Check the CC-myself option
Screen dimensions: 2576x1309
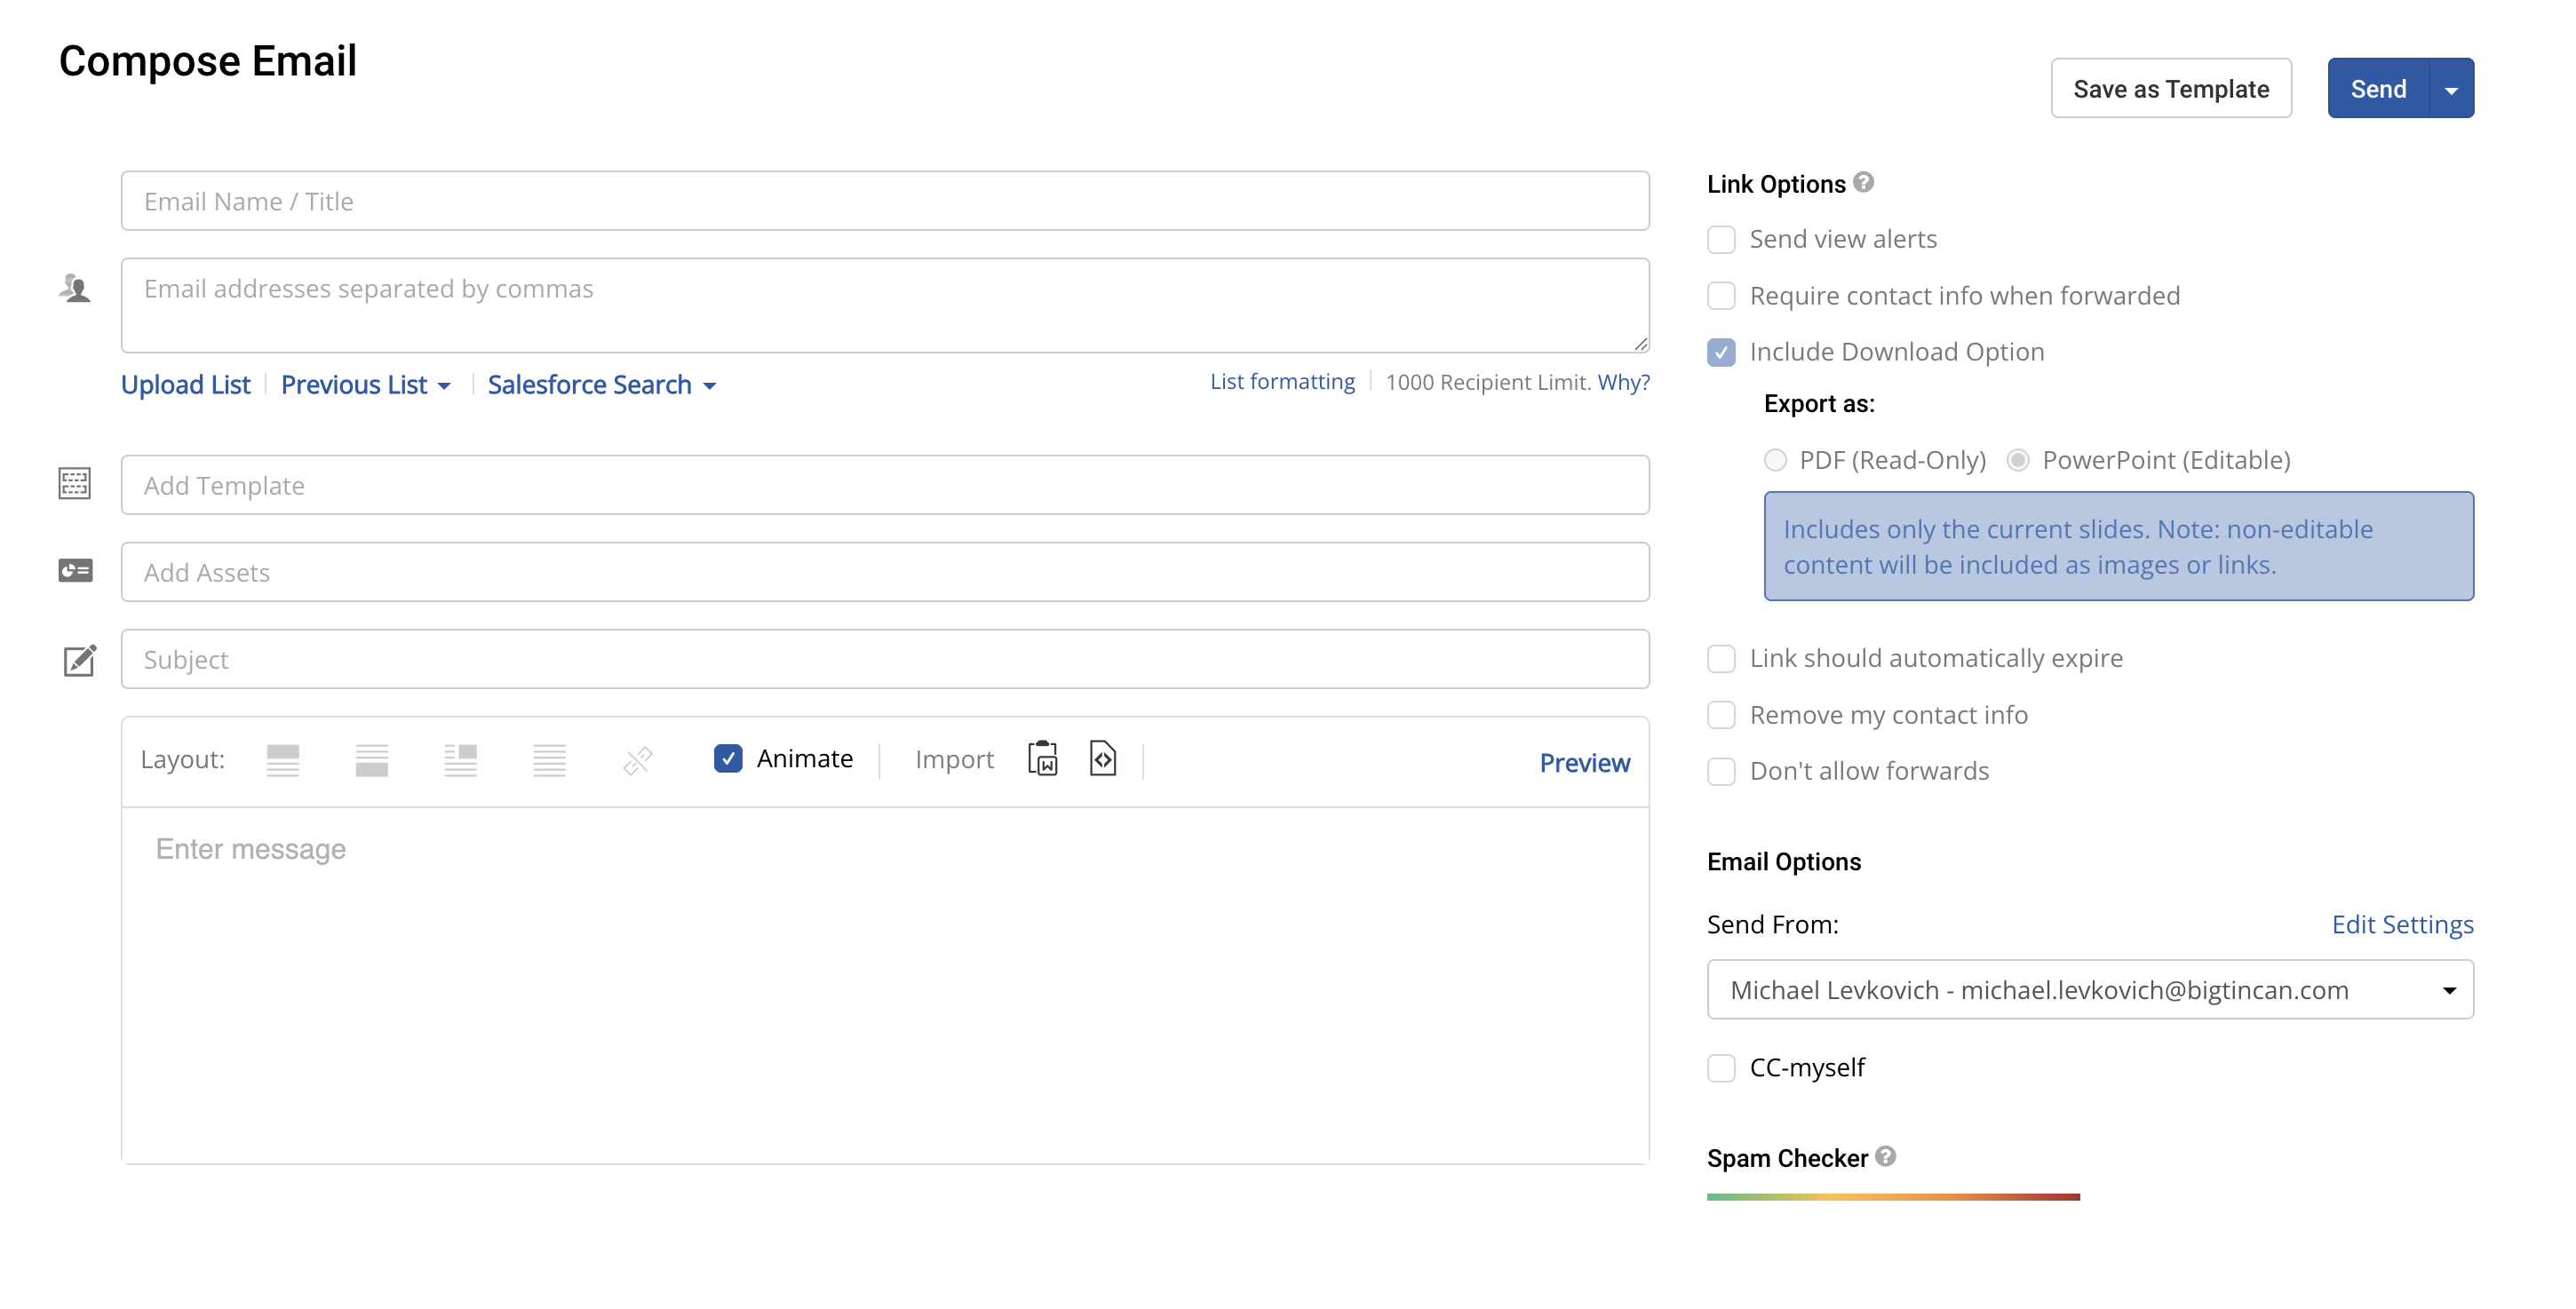click(1721, 1068)
